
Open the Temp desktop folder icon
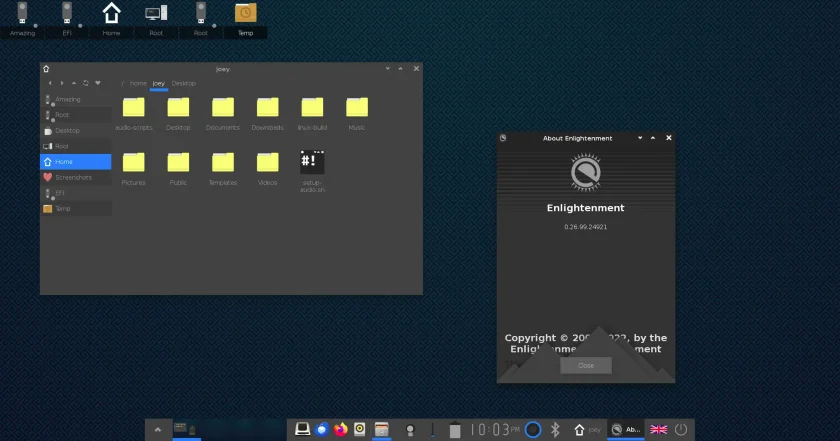[245, 18]
